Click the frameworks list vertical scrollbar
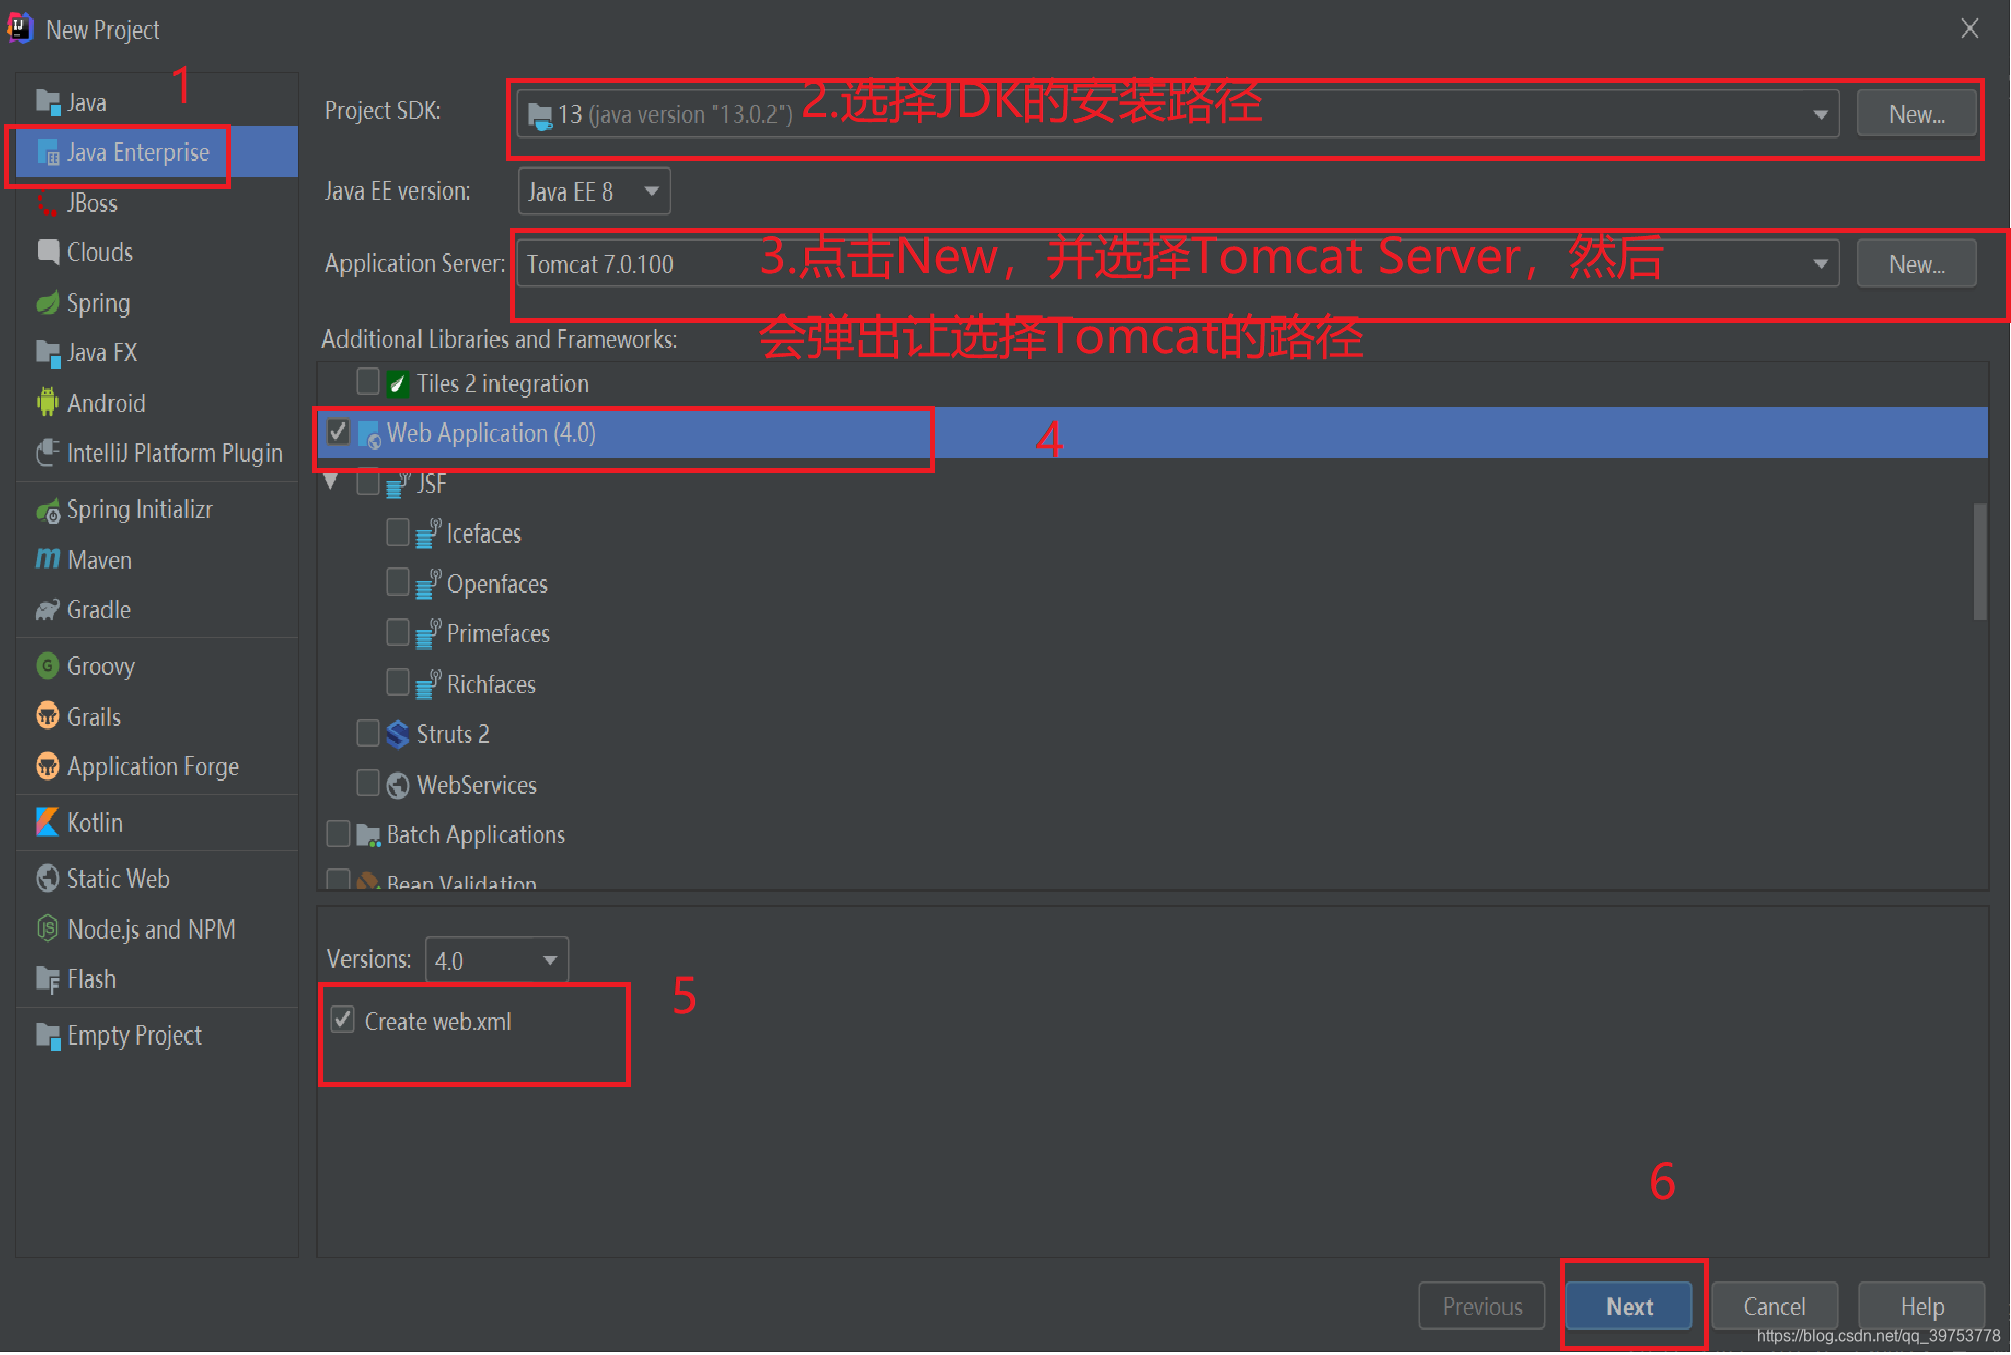Image resolution: width=2011 pixels, height=1355 pixels. (1979, 561)
